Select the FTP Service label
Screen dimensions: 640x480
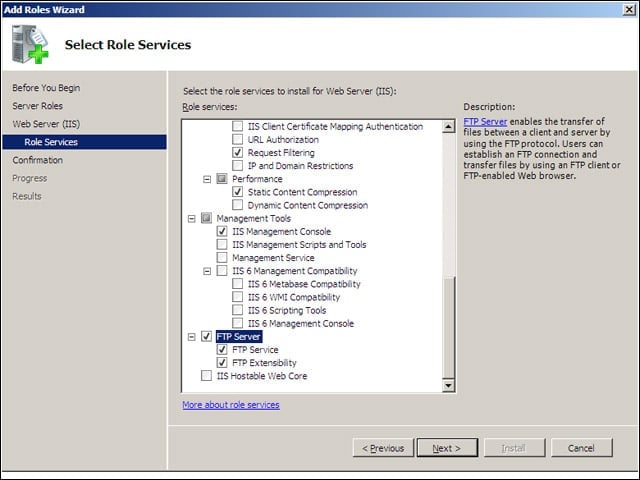click(x=255, y=349)
